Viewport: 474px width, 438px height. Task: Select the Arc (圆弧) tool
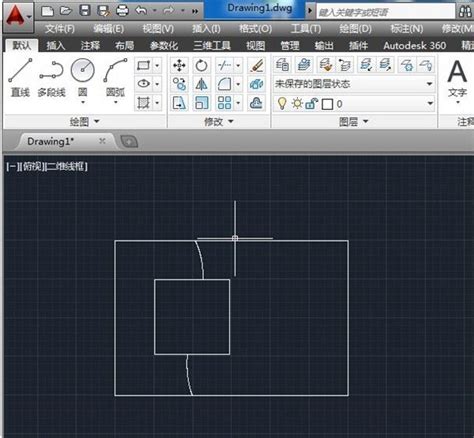tap(115, 78)
